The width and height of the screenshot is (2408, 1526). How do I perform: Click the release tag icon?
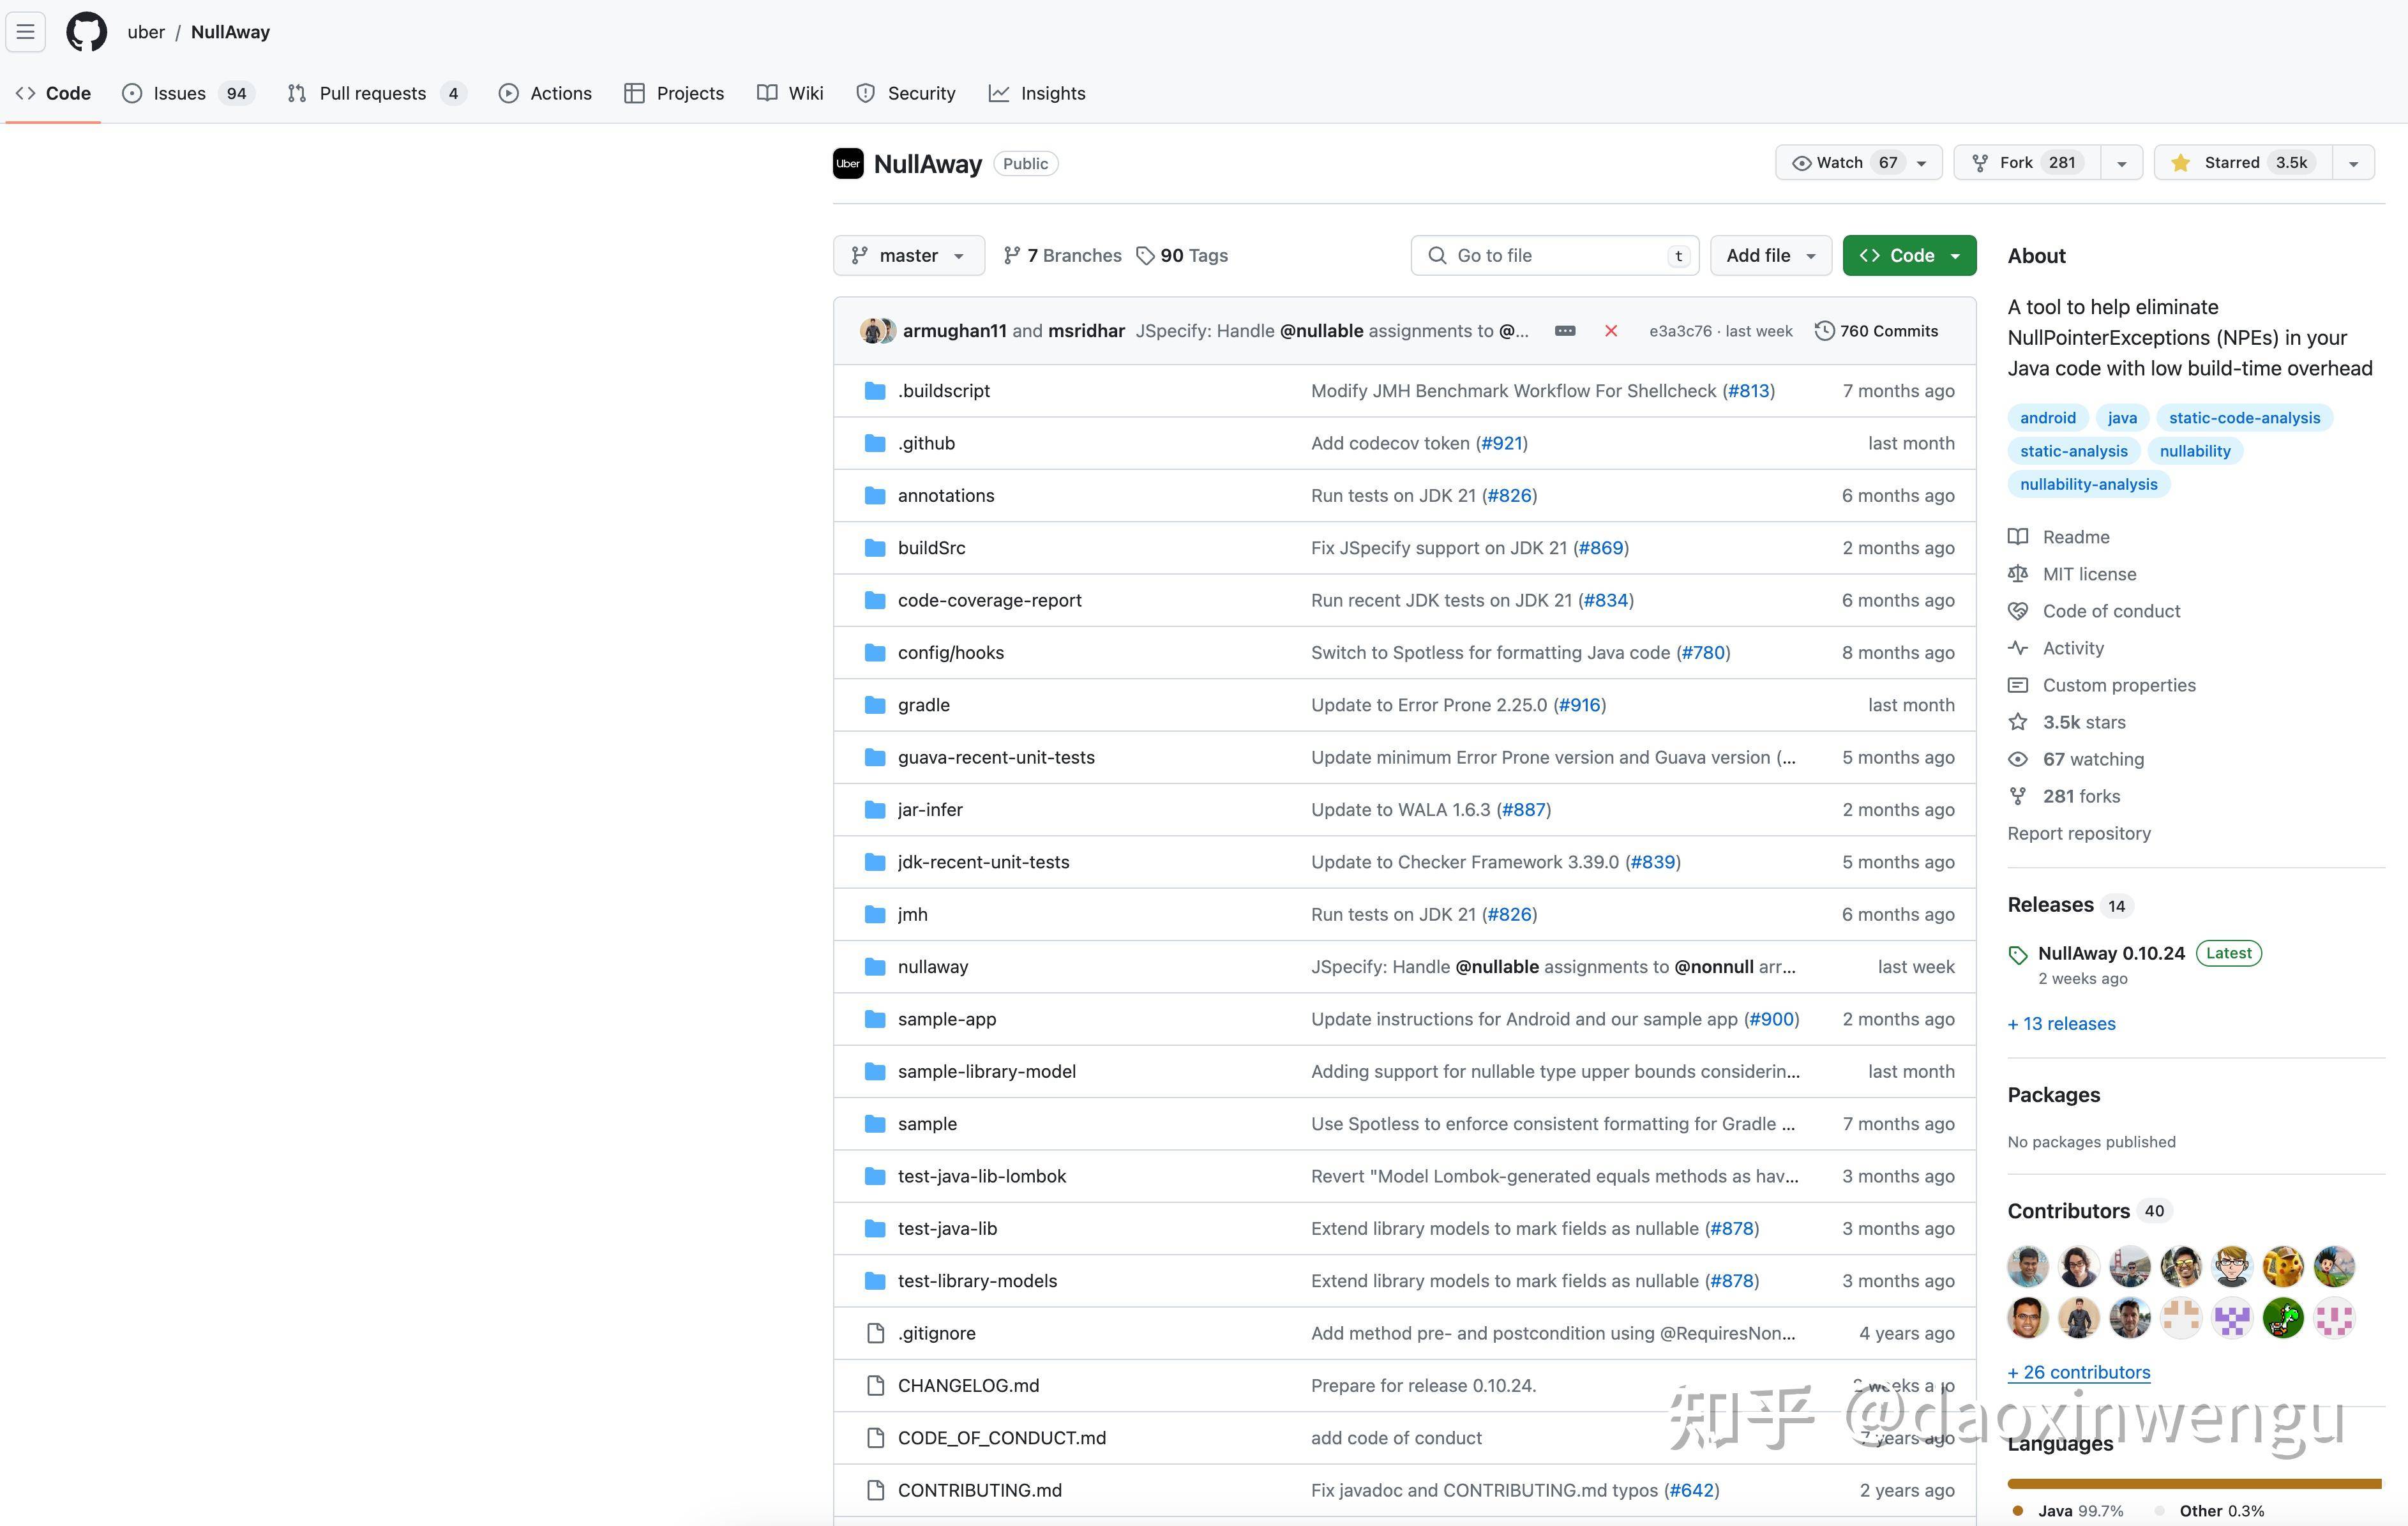pyautogui.click(x=2018, y=955)
